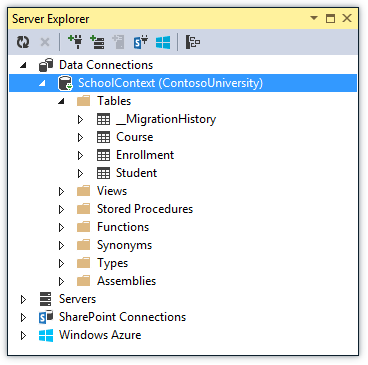Viewport: 368px width, 365px height.
Task: Expand the Enrollment table arrow
Action: point(80,155)
